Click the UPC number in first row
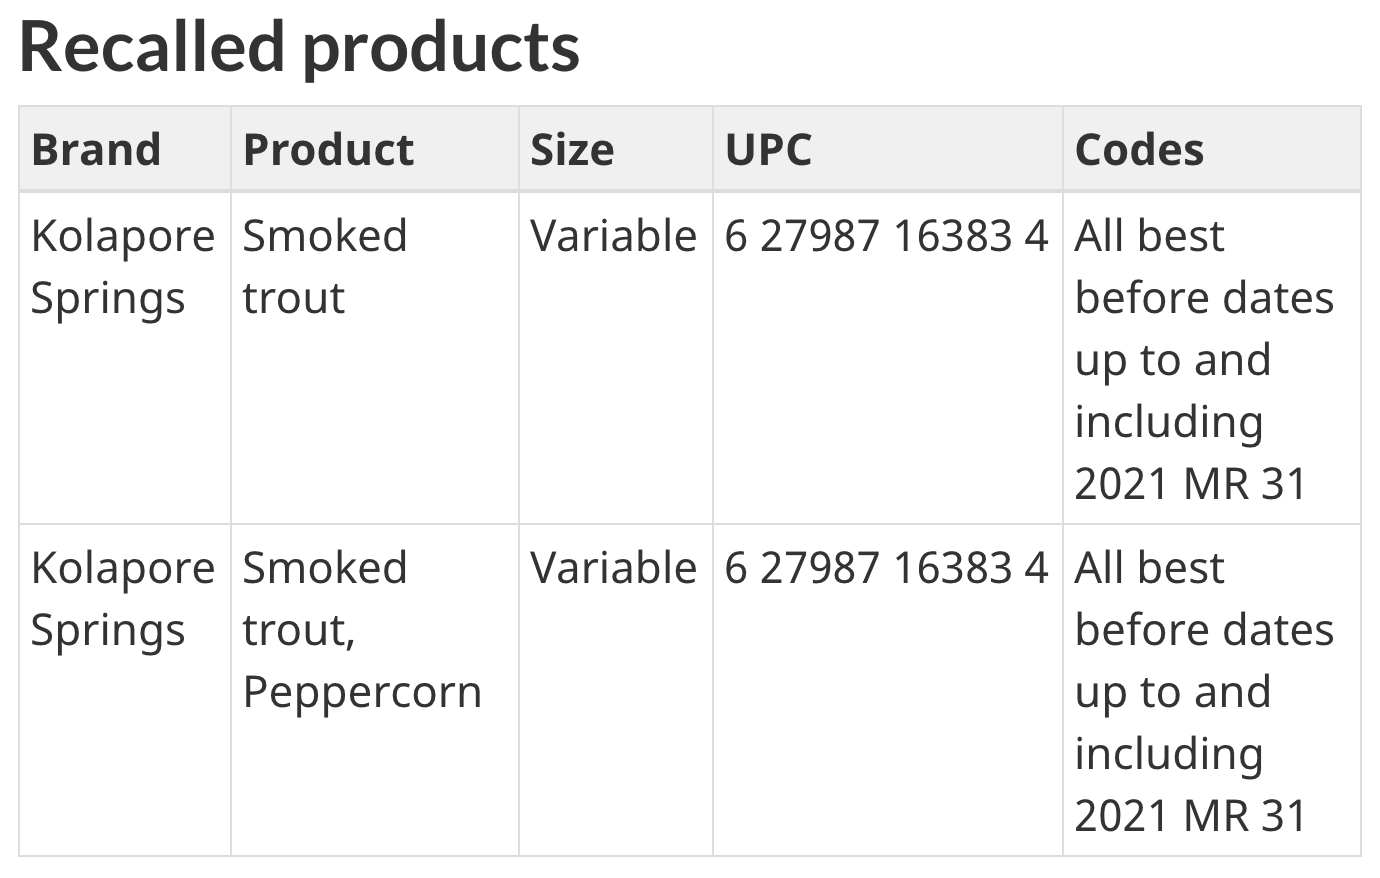 pyautogui.click(x=886, y=237)
